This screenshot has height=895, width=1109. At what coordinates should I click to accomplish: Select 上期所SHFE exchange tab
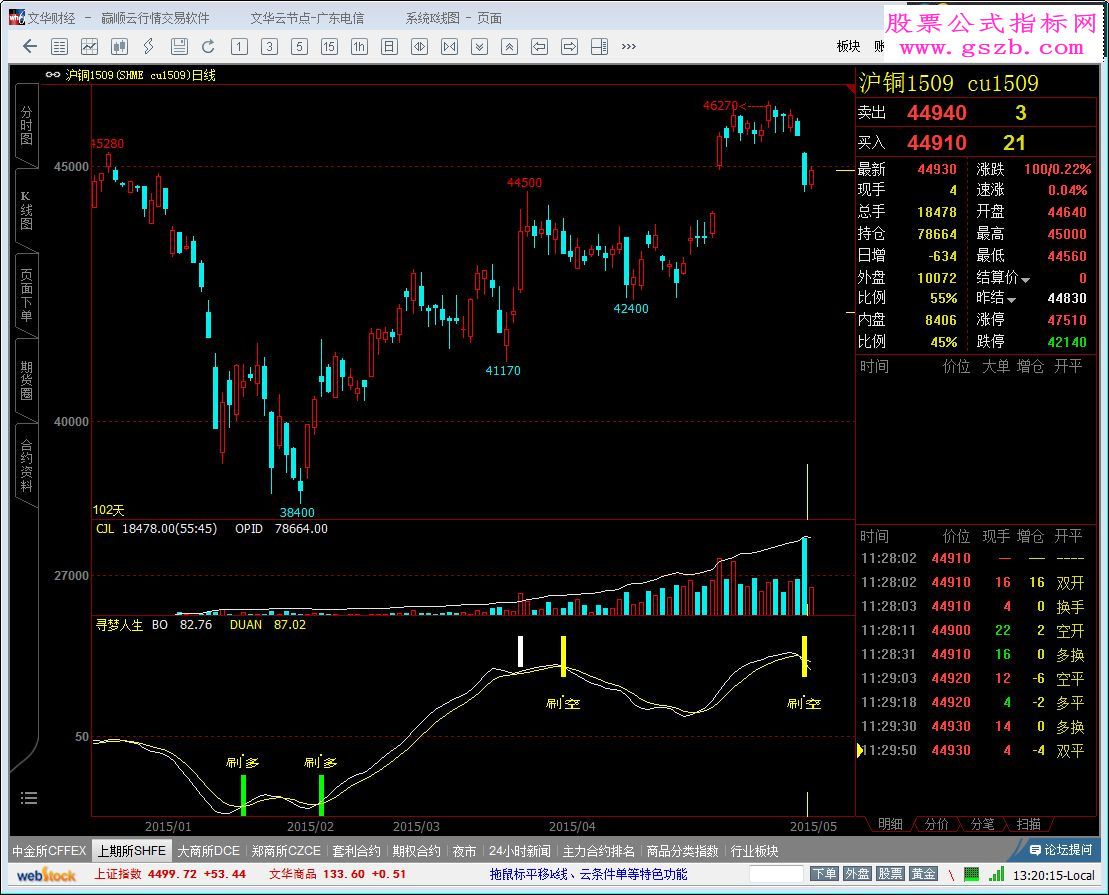[132, 850]
